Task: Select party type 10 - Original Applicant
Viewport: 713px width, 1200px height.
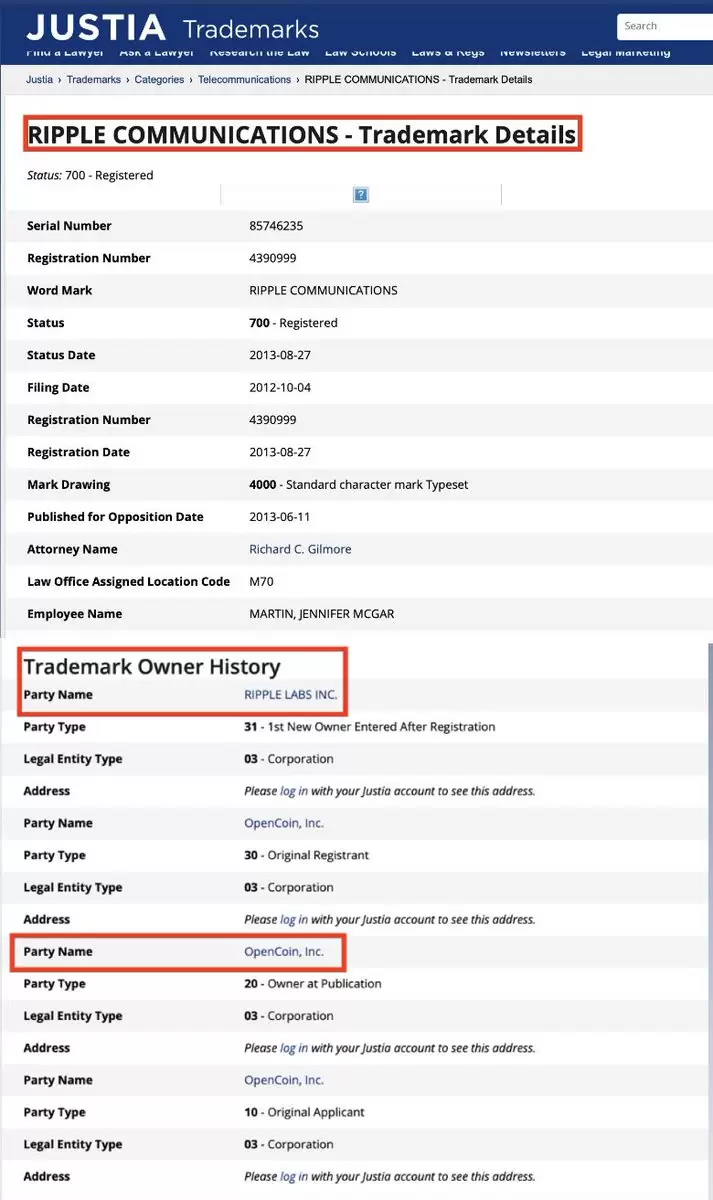Action: click(304, 1112)
